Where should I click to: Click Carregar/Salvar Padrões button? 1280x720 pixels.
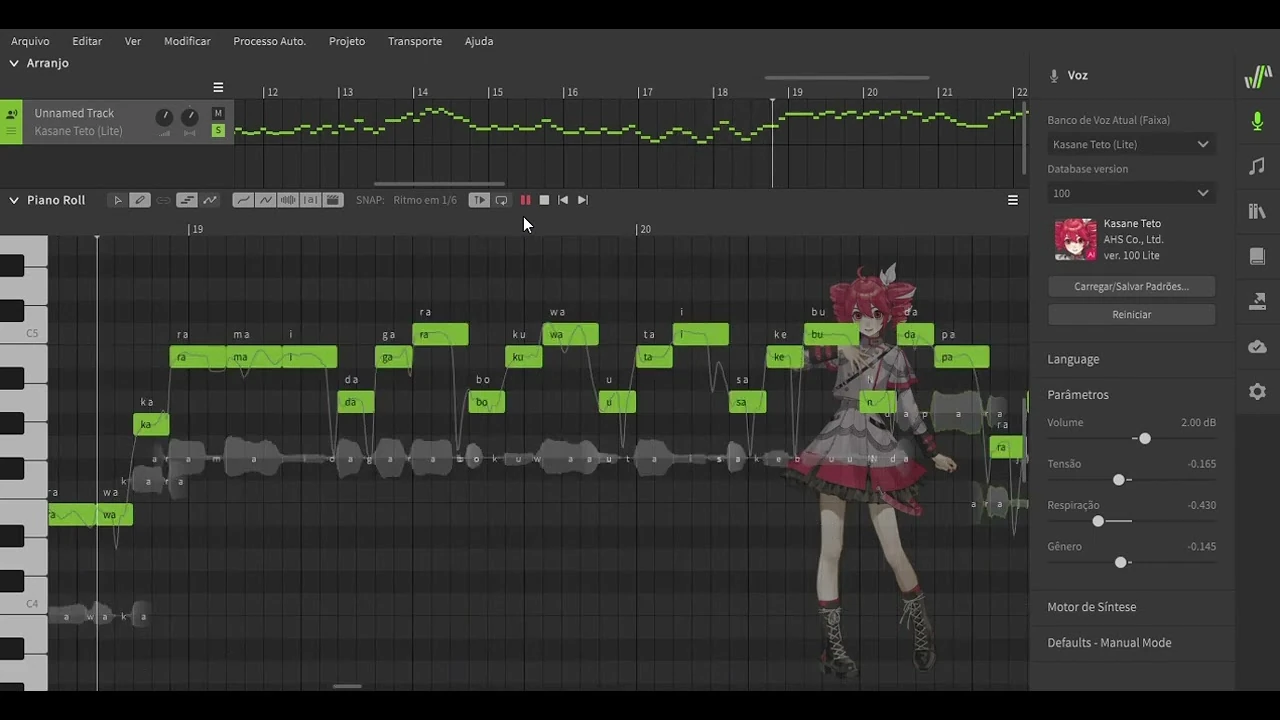point(1131,286)
